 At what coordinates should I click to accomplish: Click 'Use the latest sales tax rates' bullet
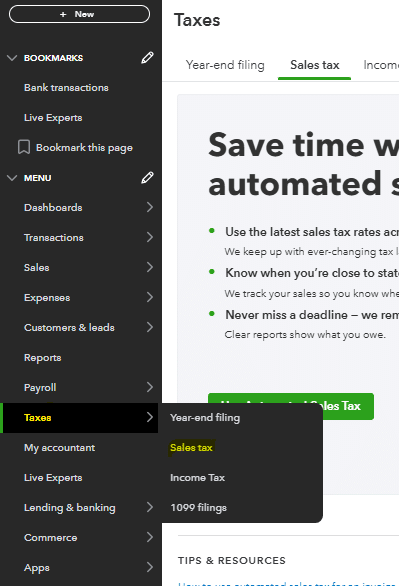(x=312, y=232)
